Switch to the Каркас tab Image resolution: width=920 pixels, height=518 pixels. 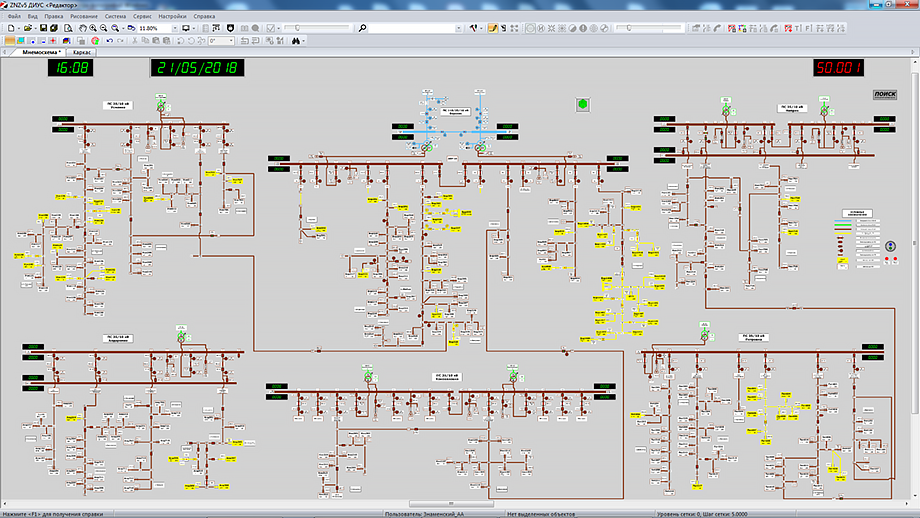(x=82, y=52)
